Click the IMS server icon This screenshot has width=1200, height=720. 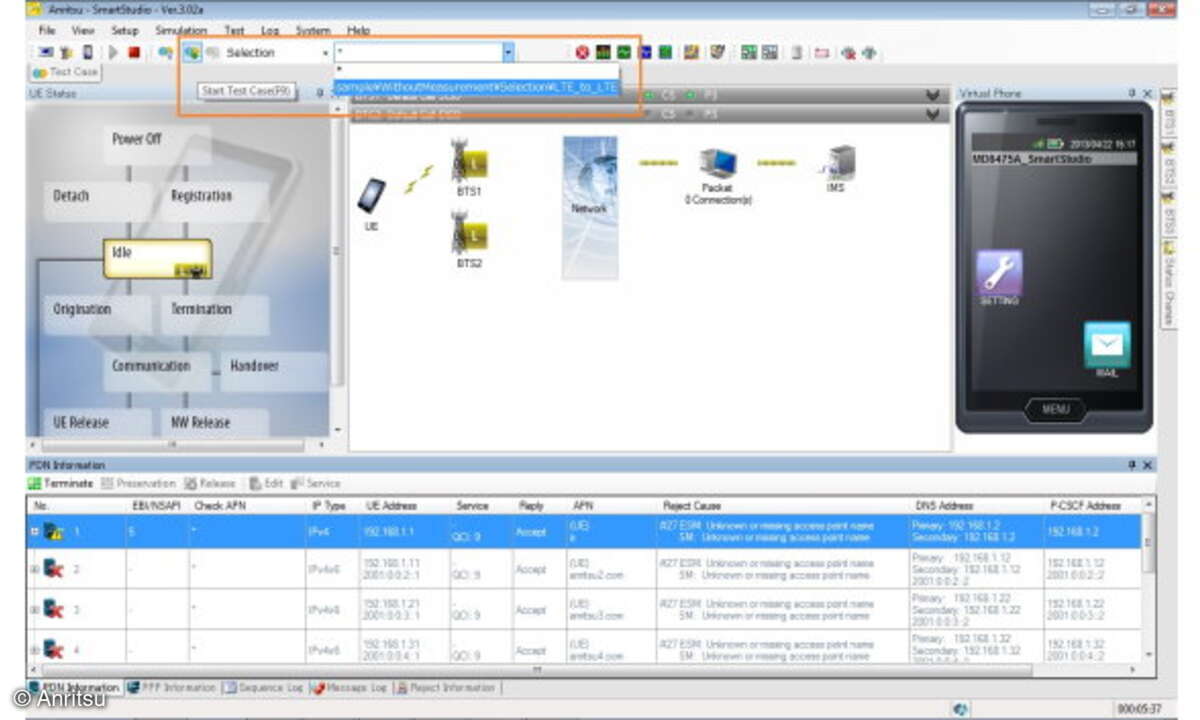click(837, 162)
